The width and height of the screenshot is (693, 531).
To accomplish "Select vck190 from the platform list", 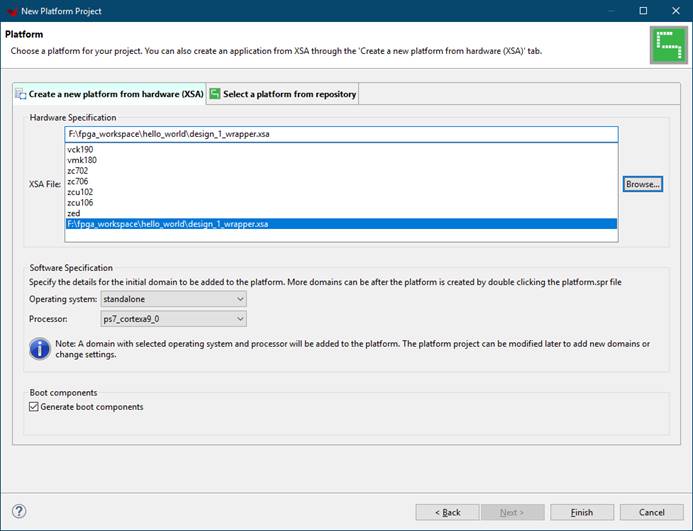I will [81, 149].
